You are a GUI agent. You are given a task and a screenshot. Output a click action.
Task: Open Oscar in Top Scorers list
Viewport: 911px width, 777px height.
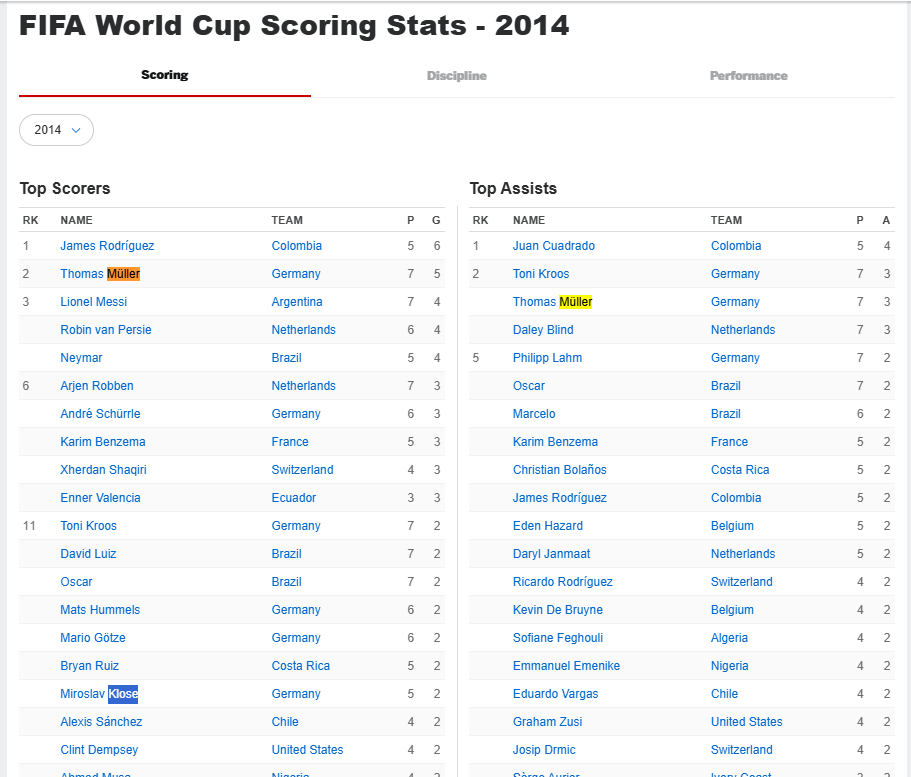pyautogui.click(x=76, y=582)
